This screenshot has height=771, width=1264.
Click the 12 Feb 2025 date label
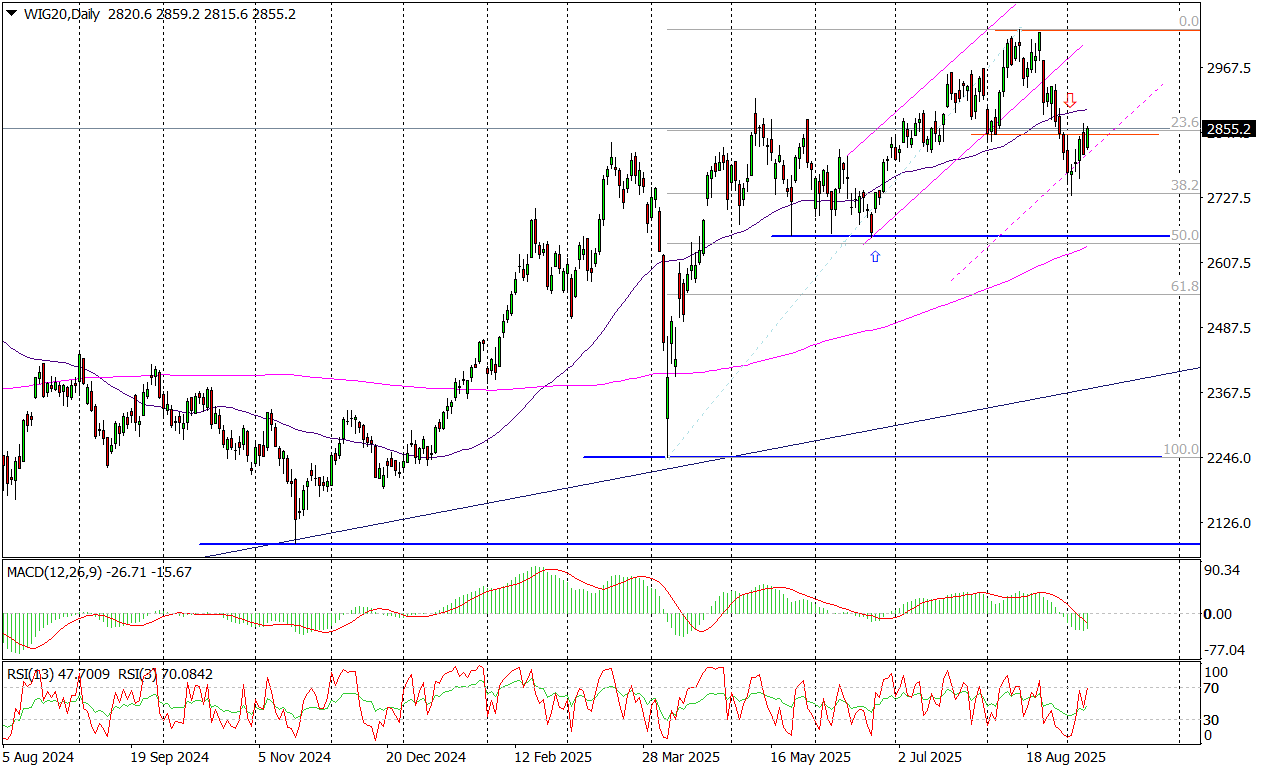551,758
